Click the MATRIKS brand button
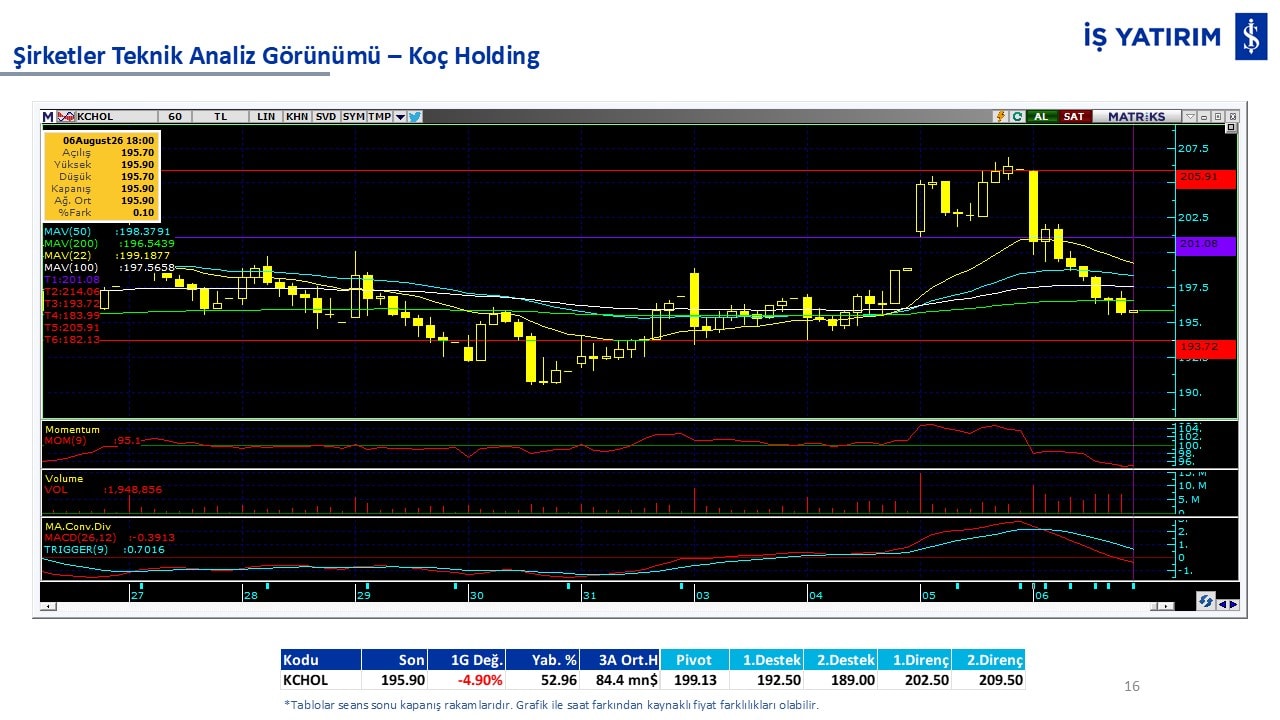 click(1136, 117)
